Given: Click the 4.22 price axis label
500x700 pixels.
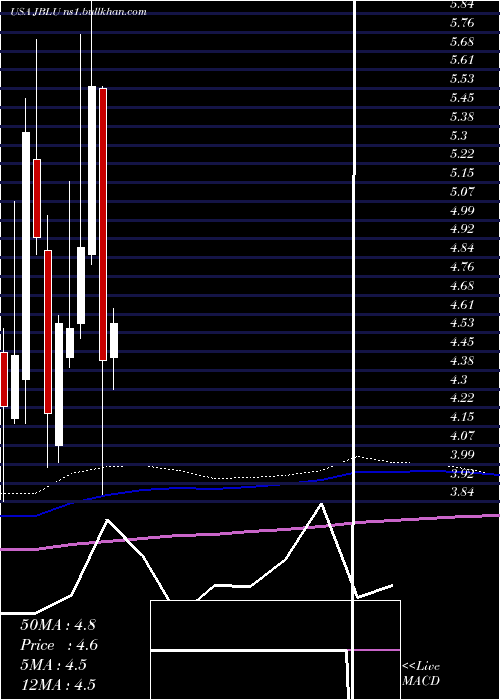Looking at the screenshot, I should coord(462,398).
